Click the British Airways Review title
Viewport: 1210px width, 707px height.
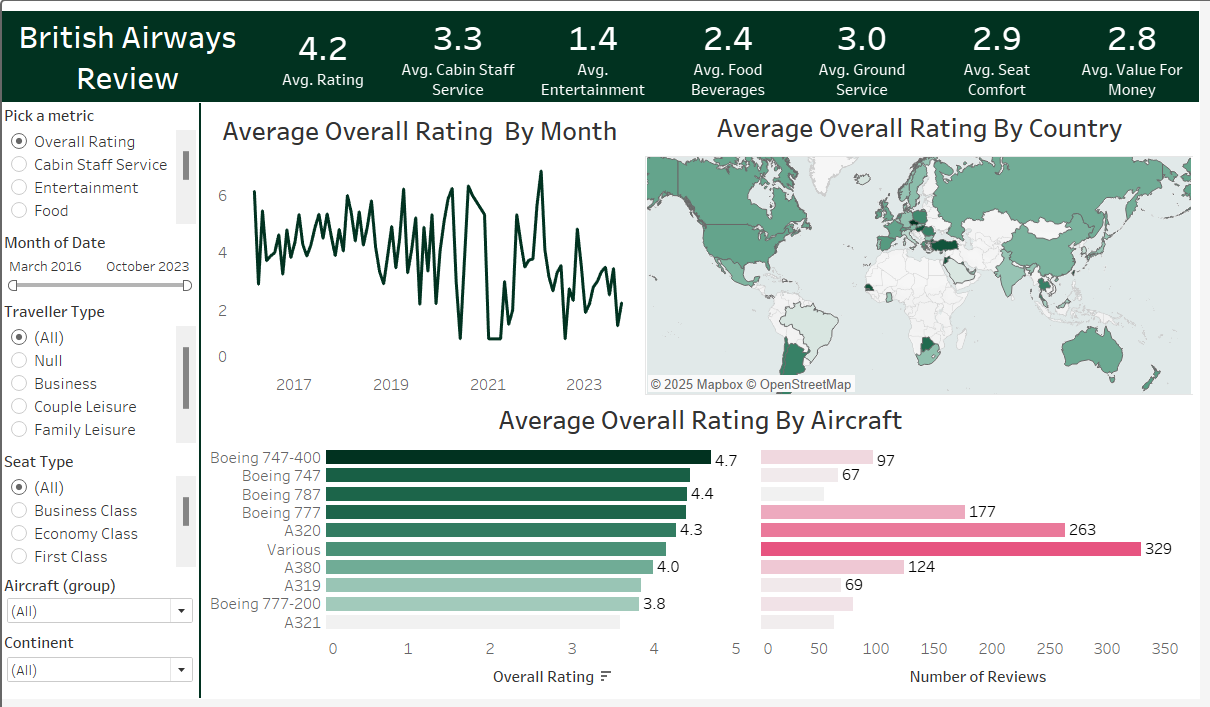point(128,59)
